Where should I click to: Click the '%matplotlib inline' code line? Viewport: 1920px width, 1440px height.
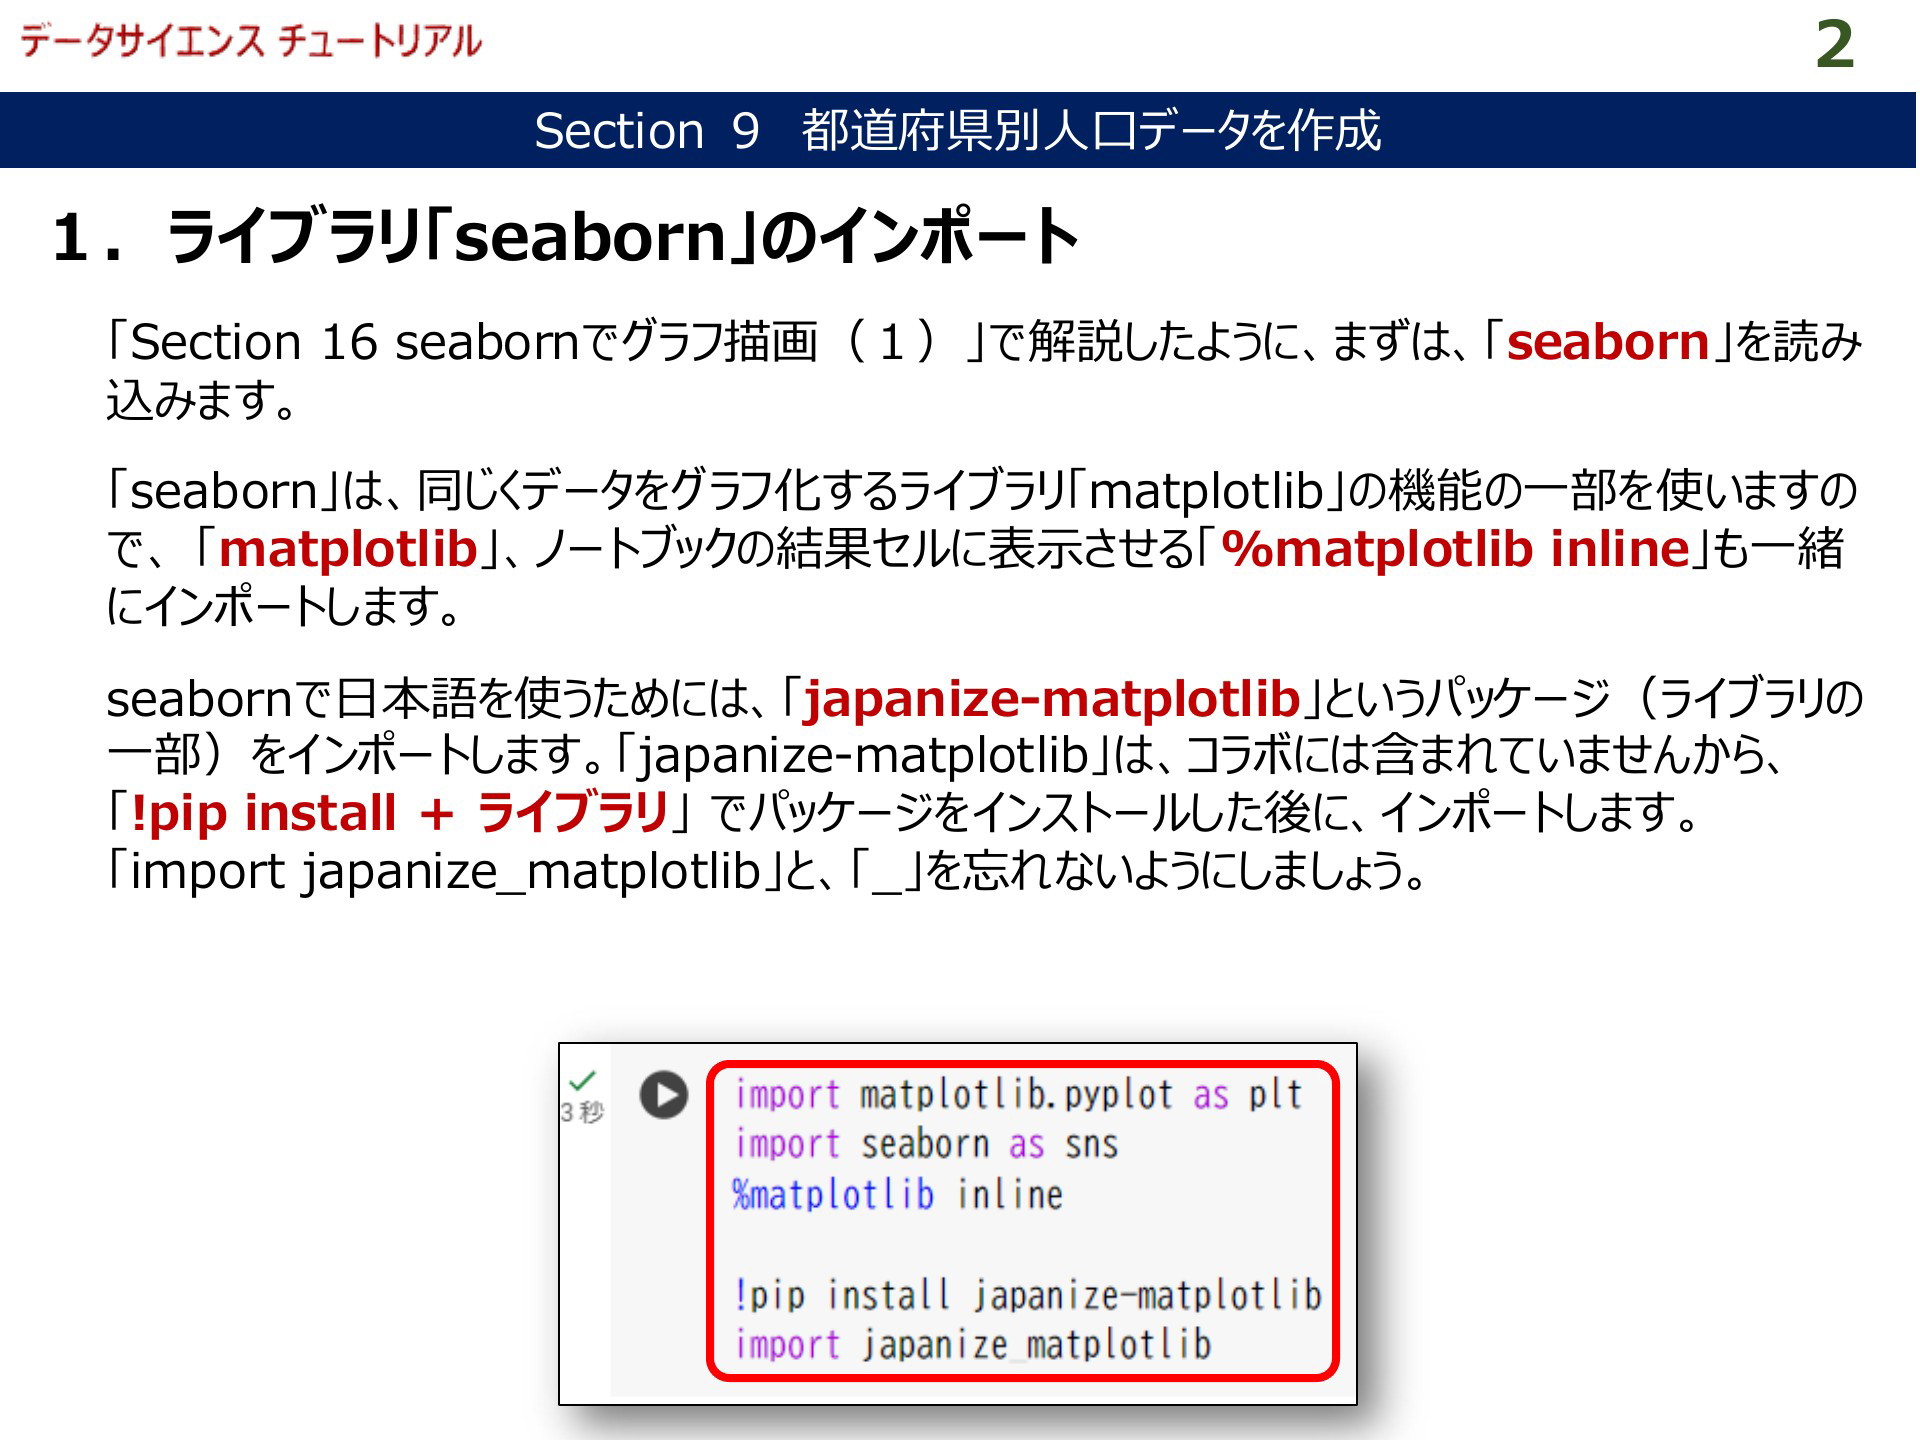(897, 1194)
